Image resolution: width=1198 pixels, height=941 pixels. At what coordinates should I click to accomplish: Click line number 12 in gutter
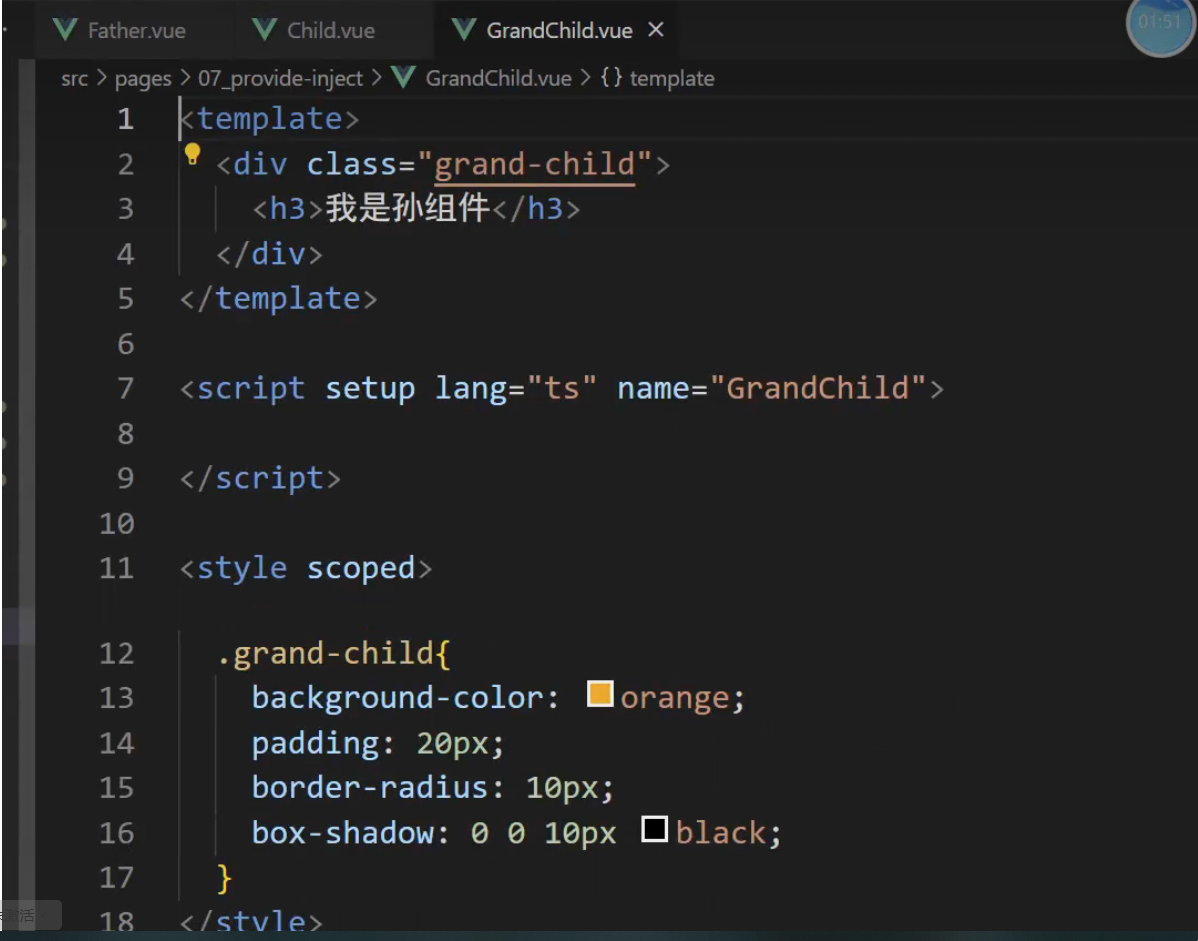pos(116,654)
